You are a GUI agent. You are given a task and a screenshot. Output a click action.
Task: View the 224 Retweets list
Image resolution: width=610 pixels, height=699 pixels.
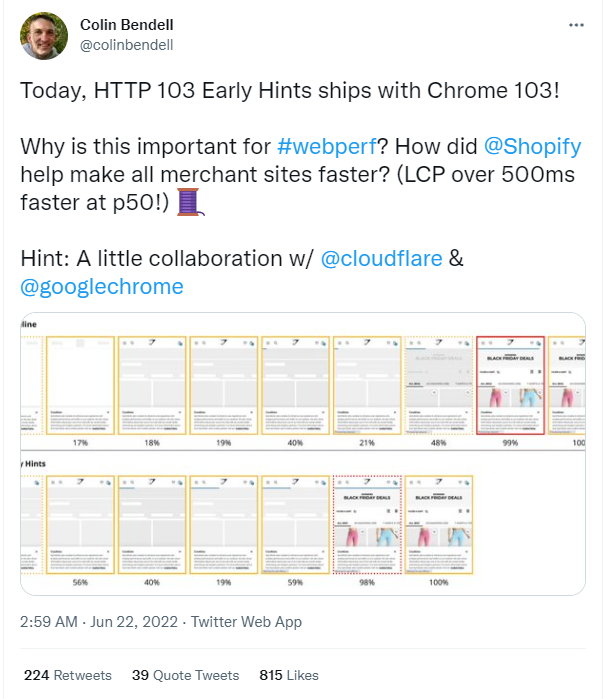[68, 675]
